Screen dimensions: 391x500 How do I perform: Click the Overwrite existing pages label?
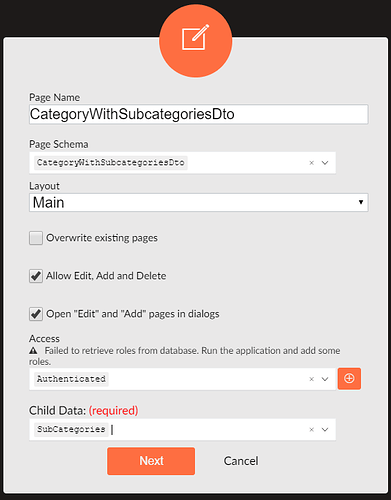click(102, 238)
